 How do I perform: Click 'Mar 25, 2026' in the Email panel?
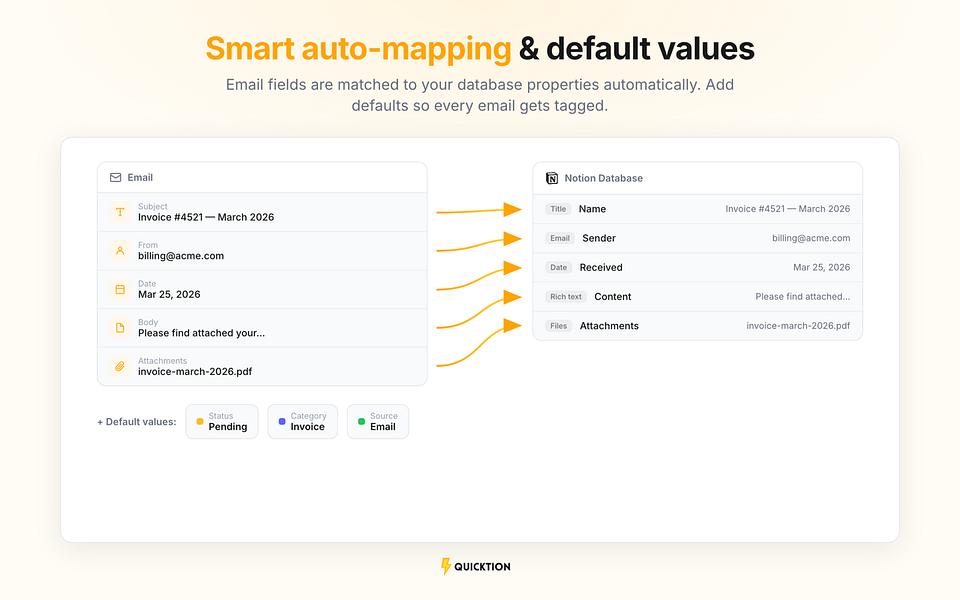pyautogui.click(x=169, y=294)
